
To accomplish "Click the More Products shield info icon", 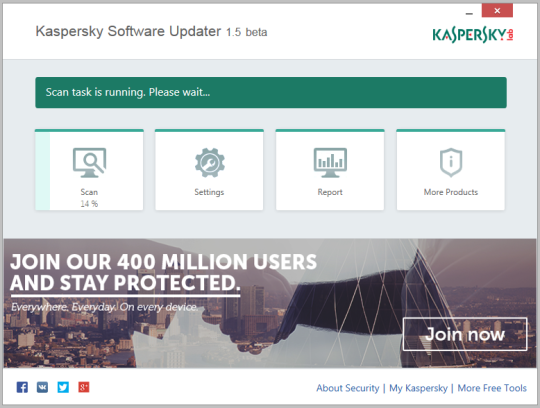I will point(451,163).
